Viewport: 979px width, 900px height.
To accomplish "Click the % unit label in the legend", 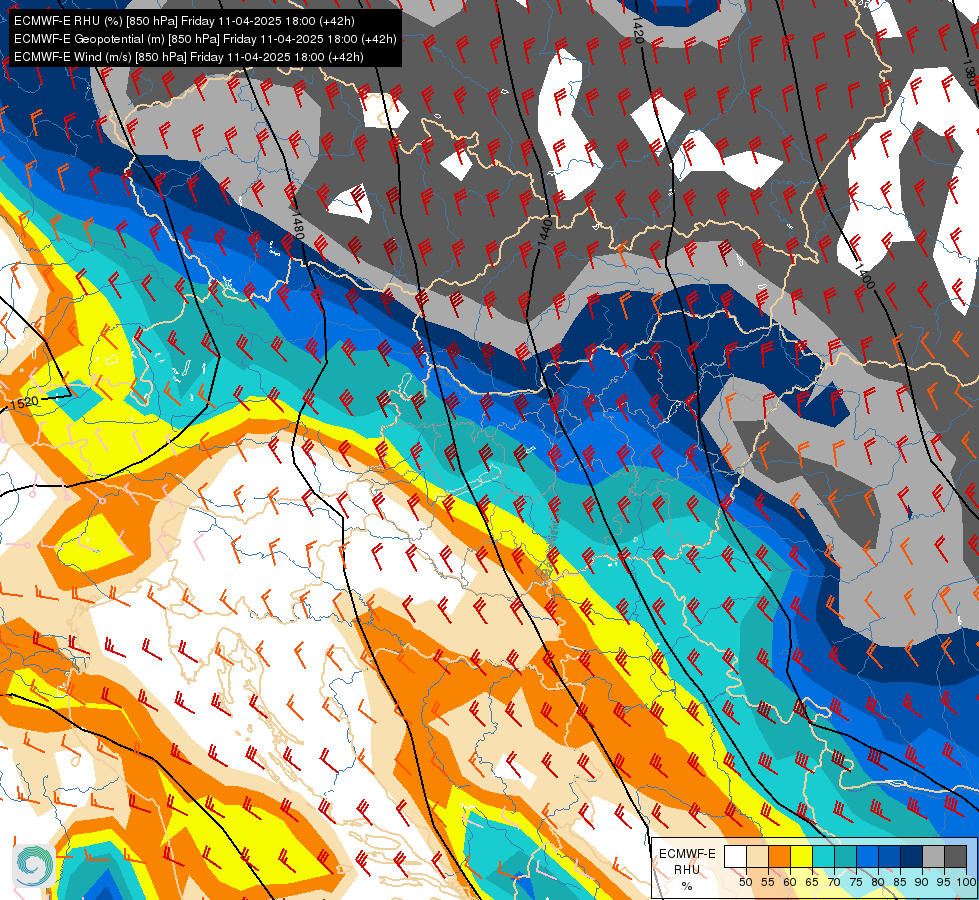I will 687,886.
